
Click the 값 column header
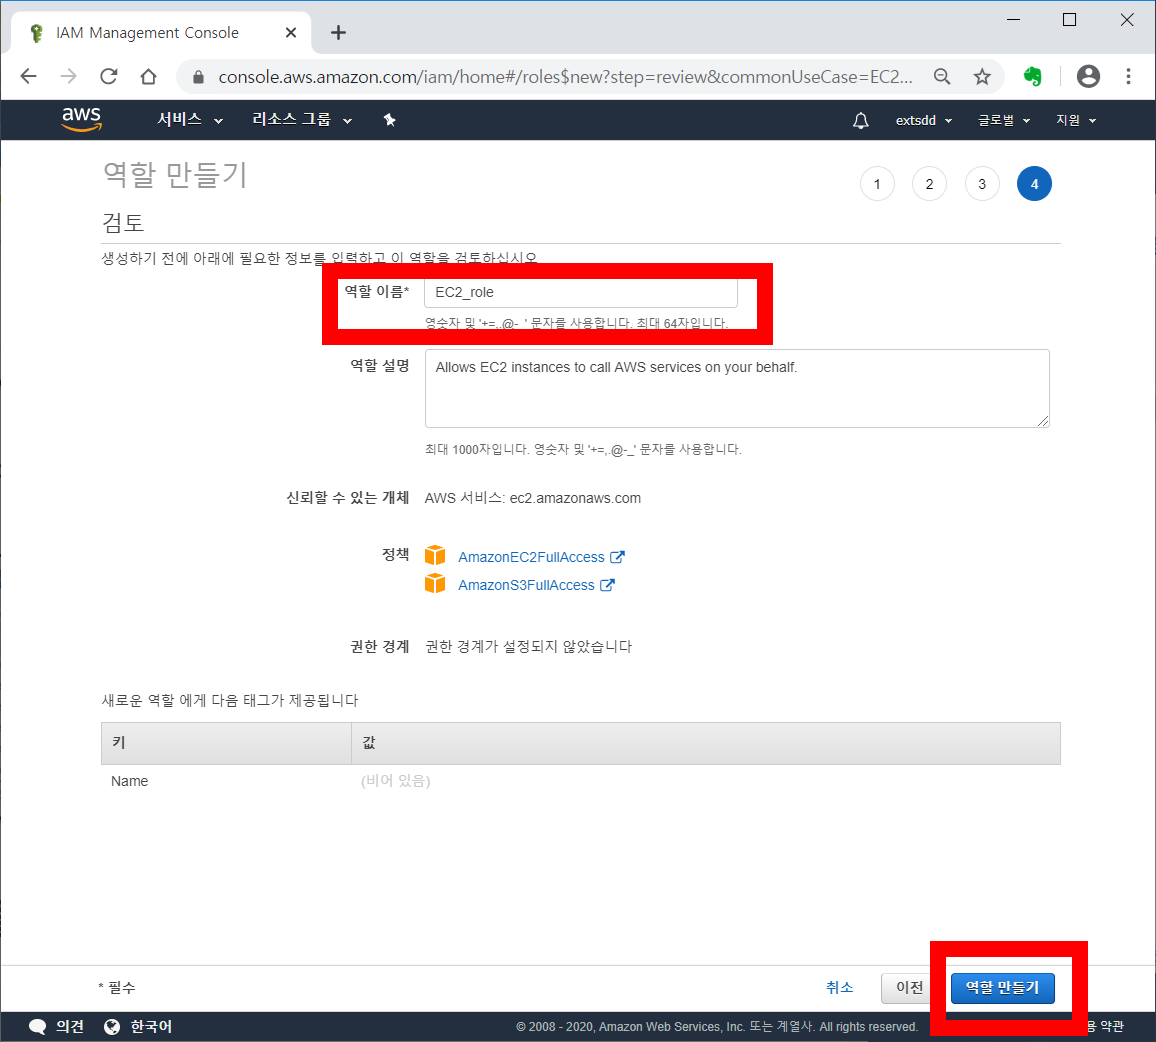tap(706, 743)
